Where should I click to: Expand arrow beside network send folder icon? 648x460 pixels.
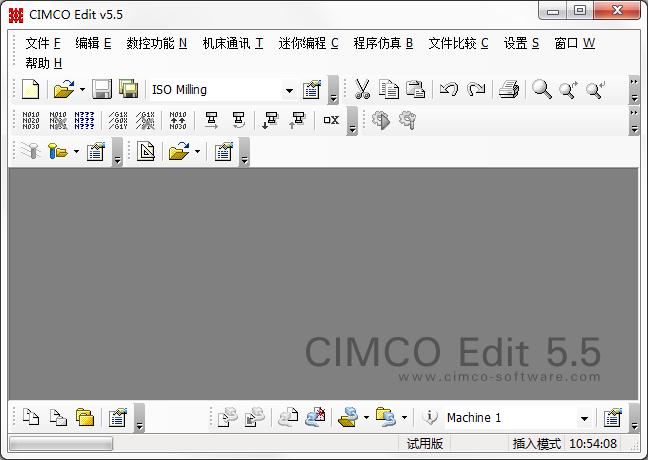366,417
